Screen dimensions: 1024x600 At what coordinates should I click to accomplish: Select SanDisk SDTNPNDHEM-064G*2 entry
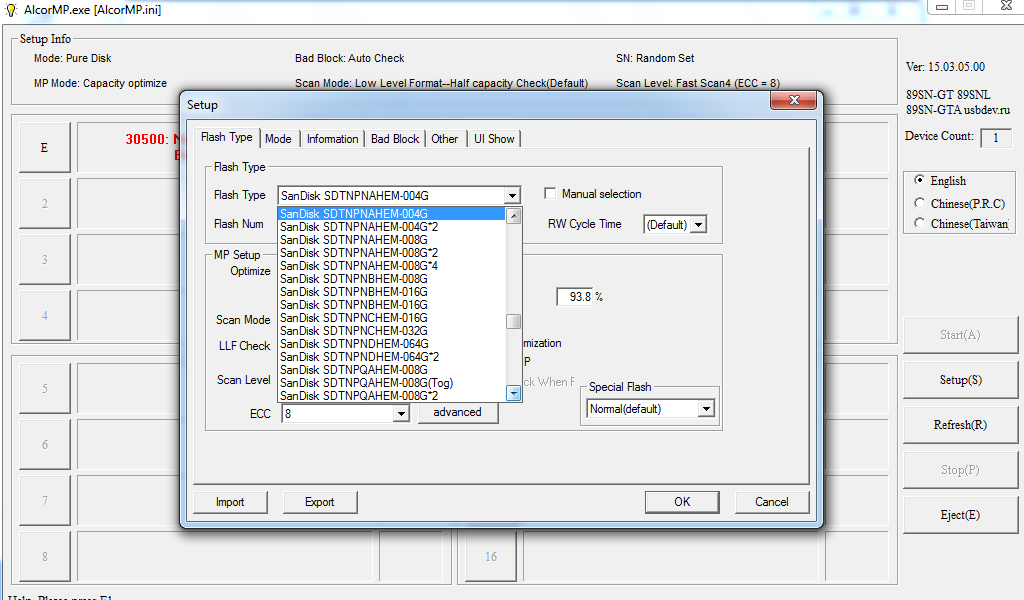point(392,356)
